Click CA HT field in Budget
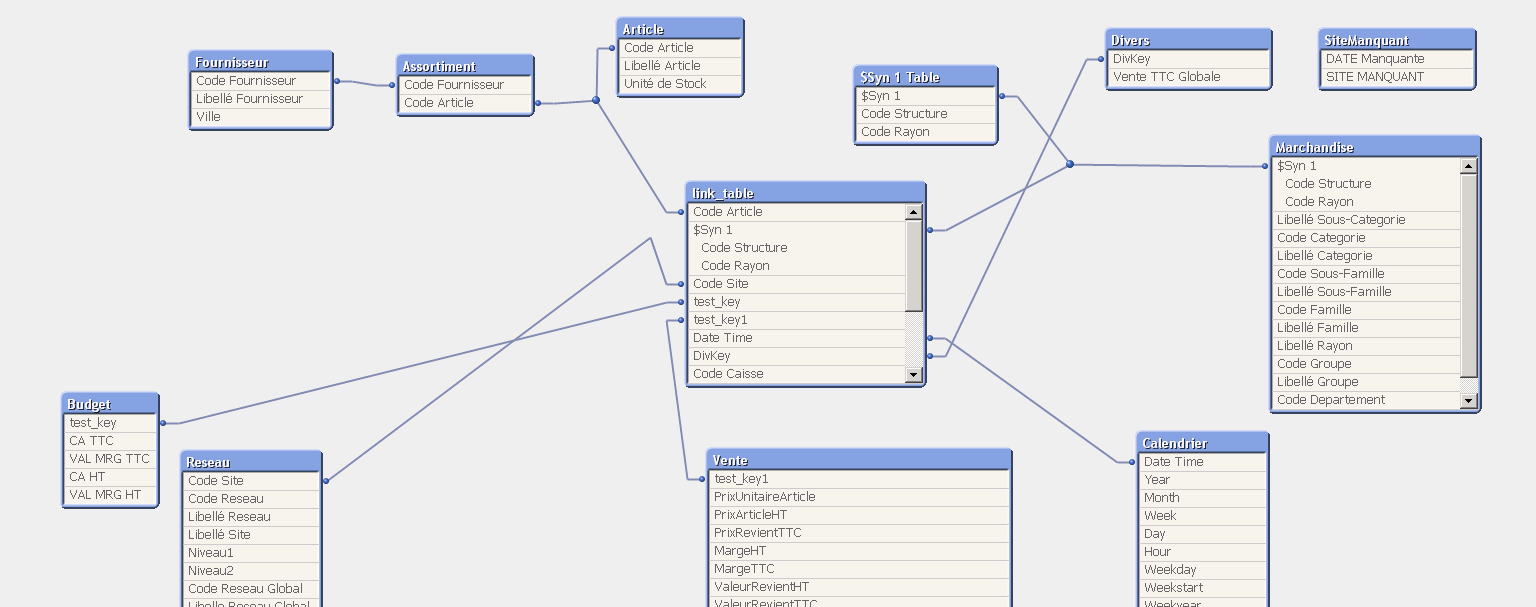Screen dimensions: 1536x607 [x=110, y=477]
